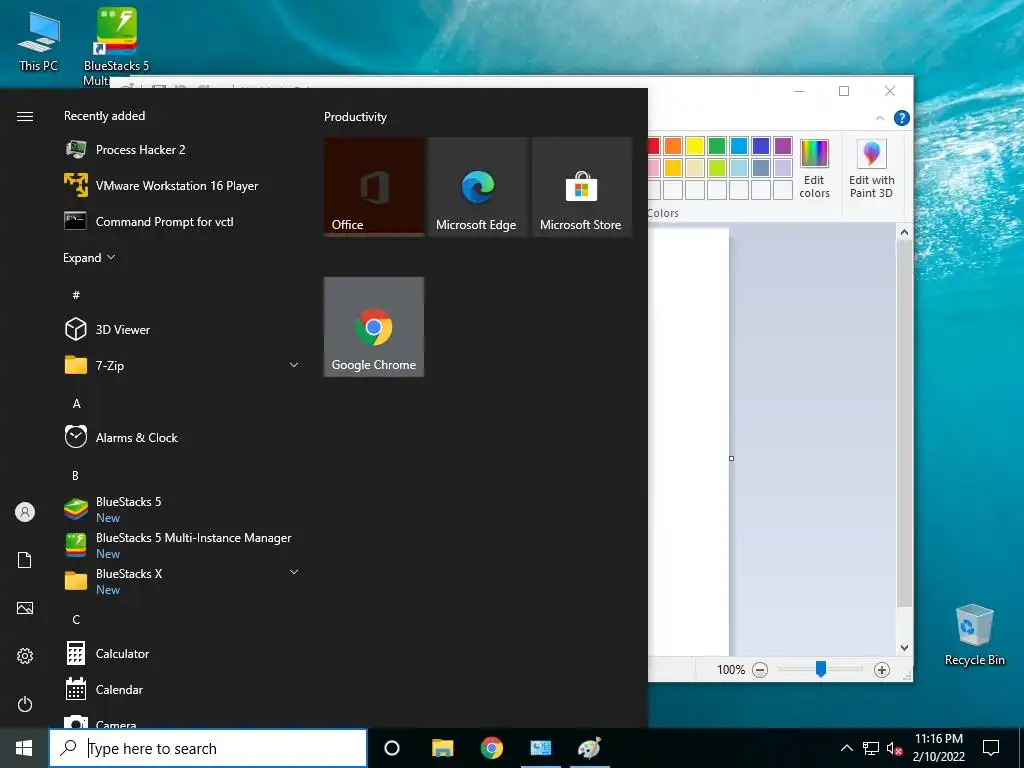This screenshot has width=1024, height=768.
Task: Expand the BlueStacks X folder
Action: pyautogui.click(x=294, y=572)
